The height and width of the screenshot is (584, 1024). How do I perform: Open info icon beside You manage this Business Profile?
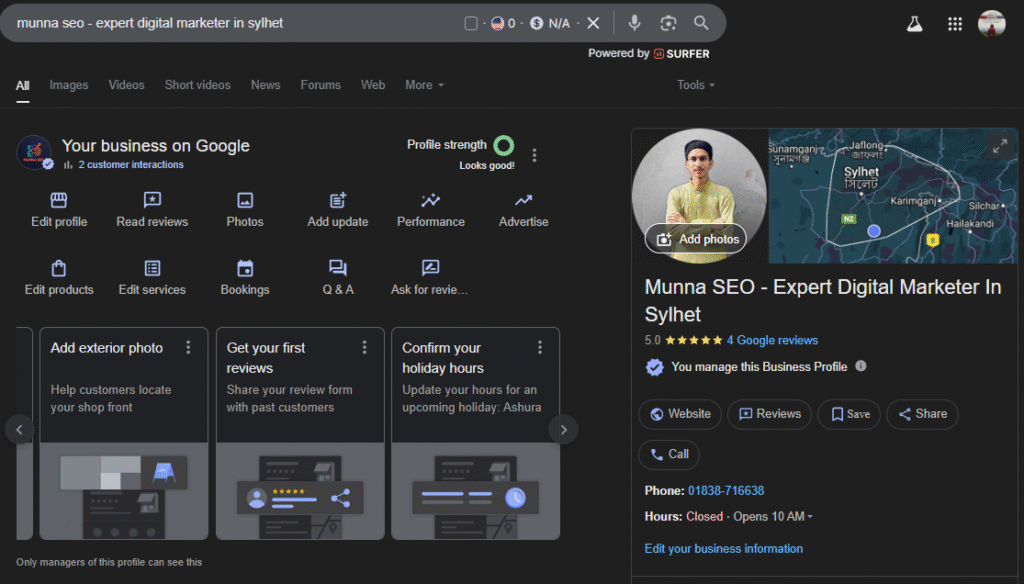[861, 366]
